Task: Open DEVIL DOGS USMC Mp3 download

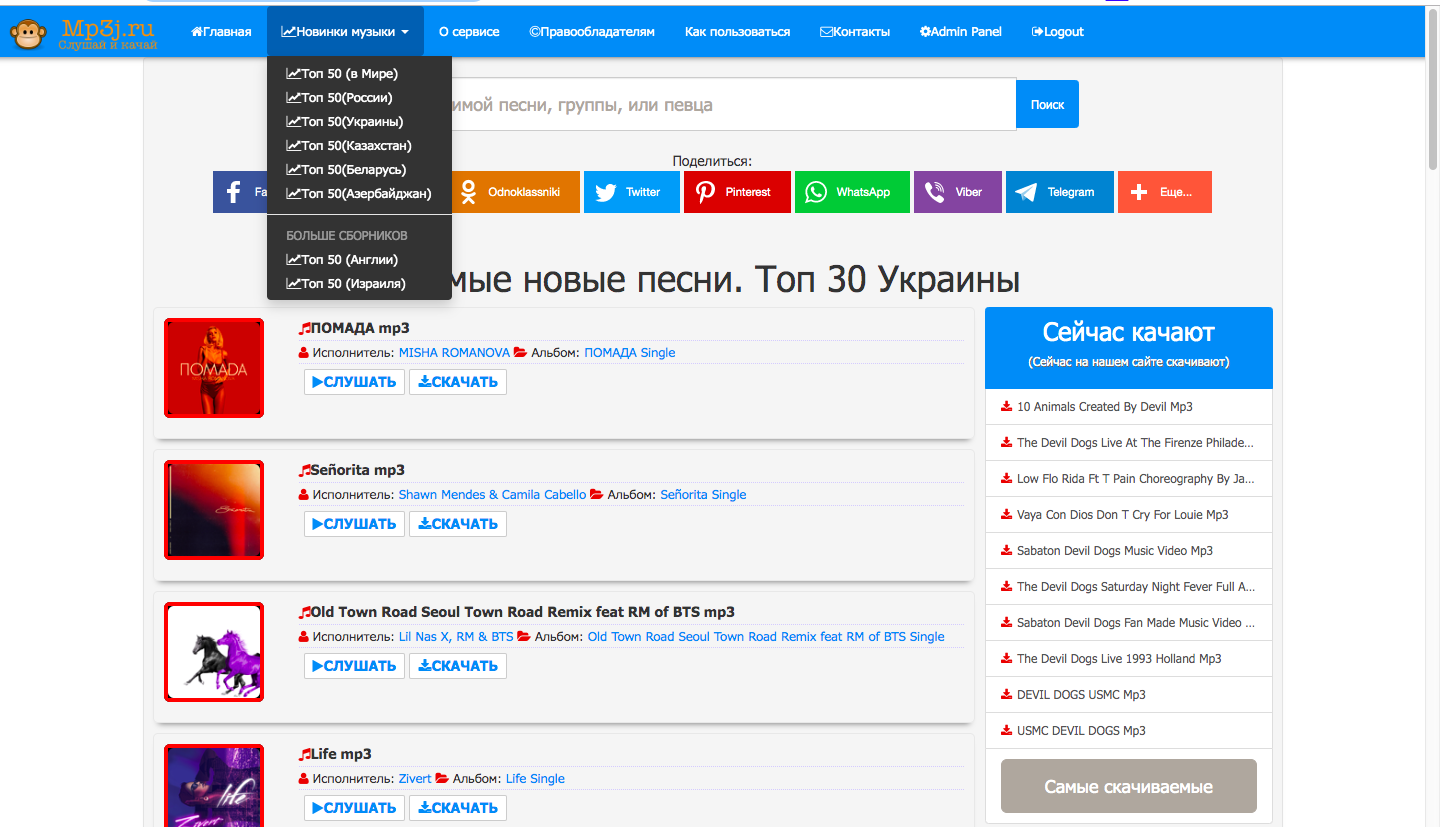Action: coord(1081,695)
